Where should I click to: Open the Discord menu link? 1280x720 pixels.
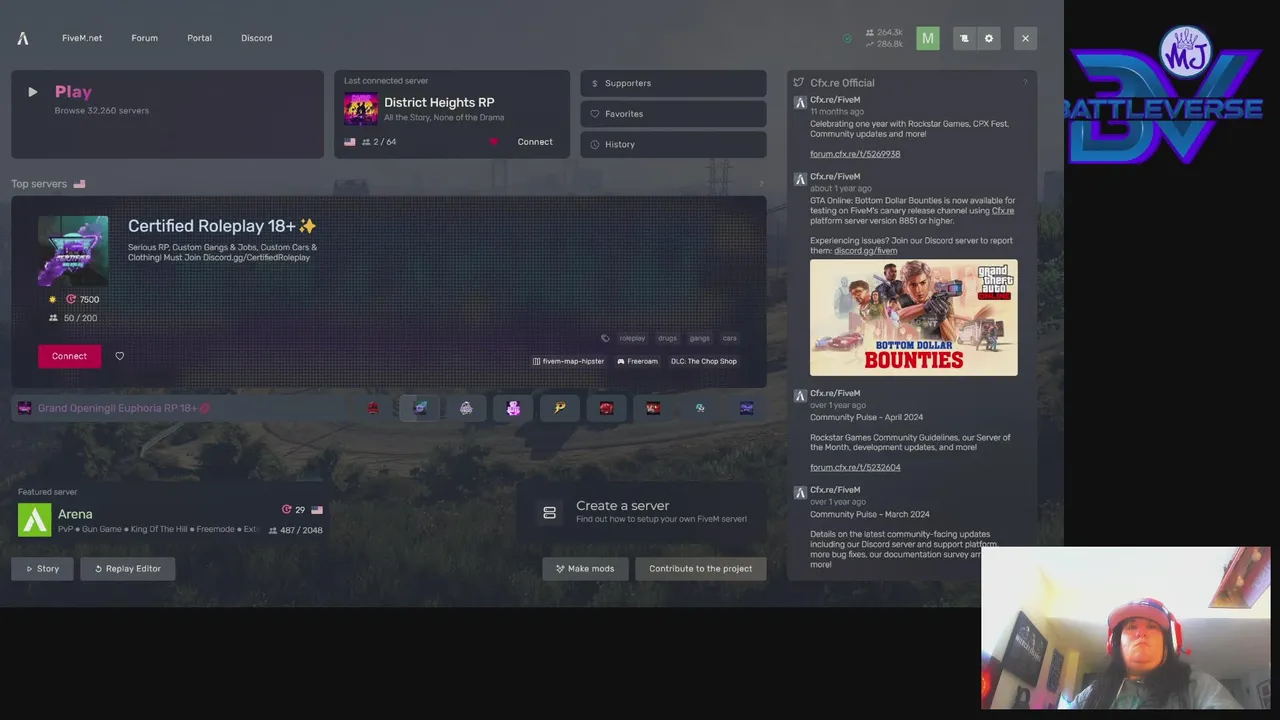point(256,38)
